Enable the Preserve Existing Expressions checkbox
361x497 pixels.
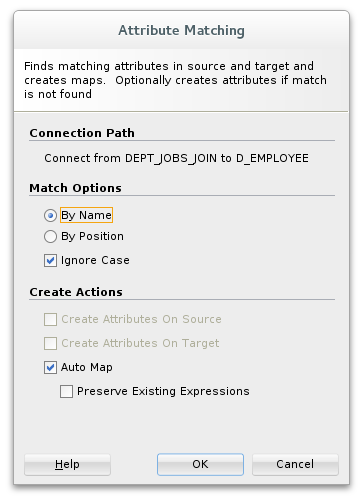click(x=66, y=391)
